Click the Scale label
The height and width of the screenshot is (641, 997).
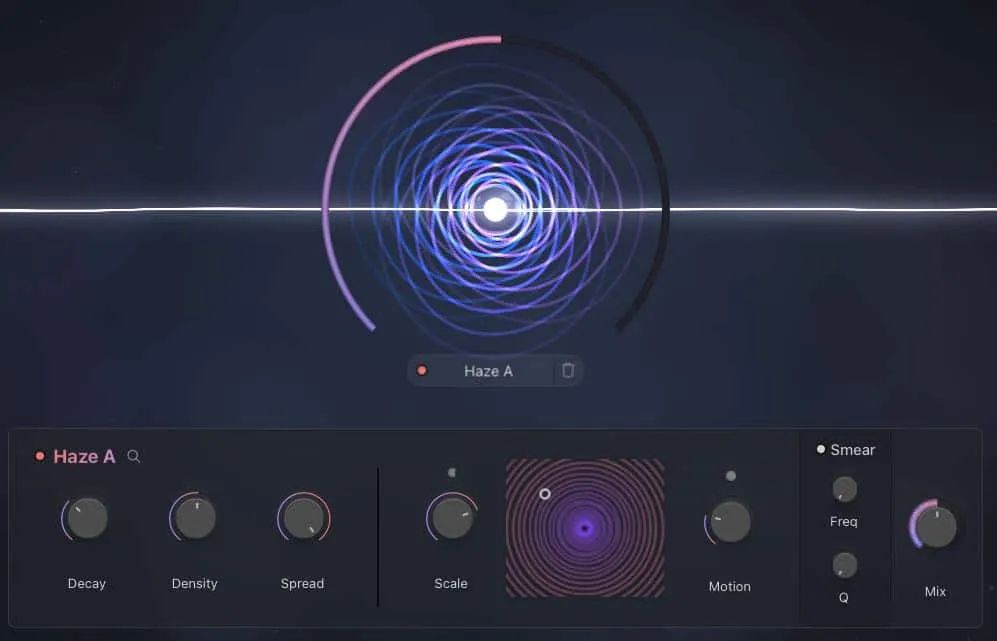451,584
